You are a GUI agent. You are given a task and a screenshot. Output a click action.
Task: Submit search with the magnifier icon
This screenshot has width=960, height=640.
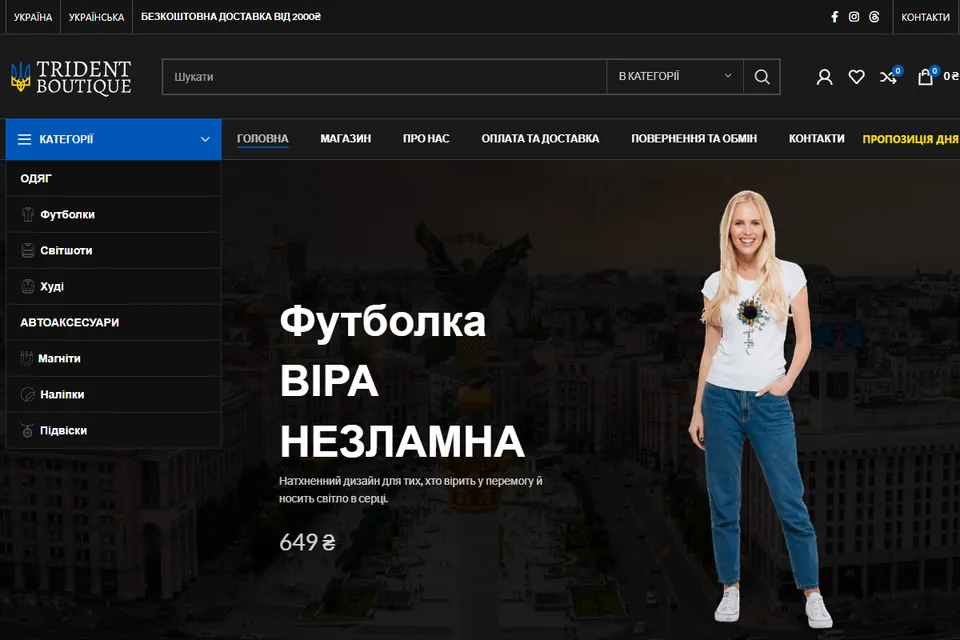(762, 77)
